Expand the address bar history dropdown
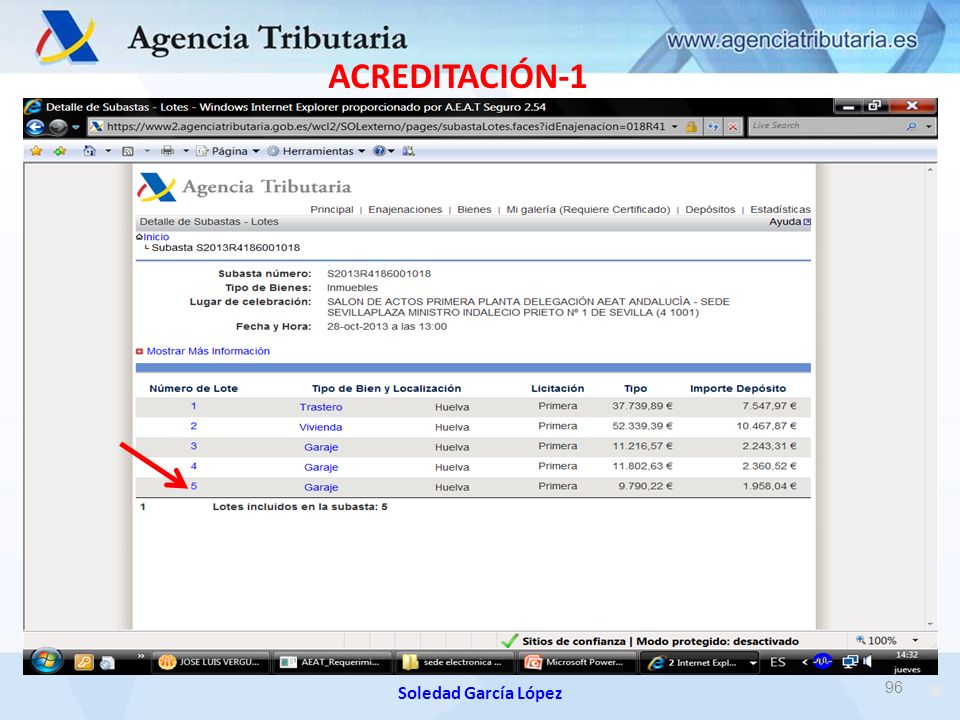 click(675, 127)
